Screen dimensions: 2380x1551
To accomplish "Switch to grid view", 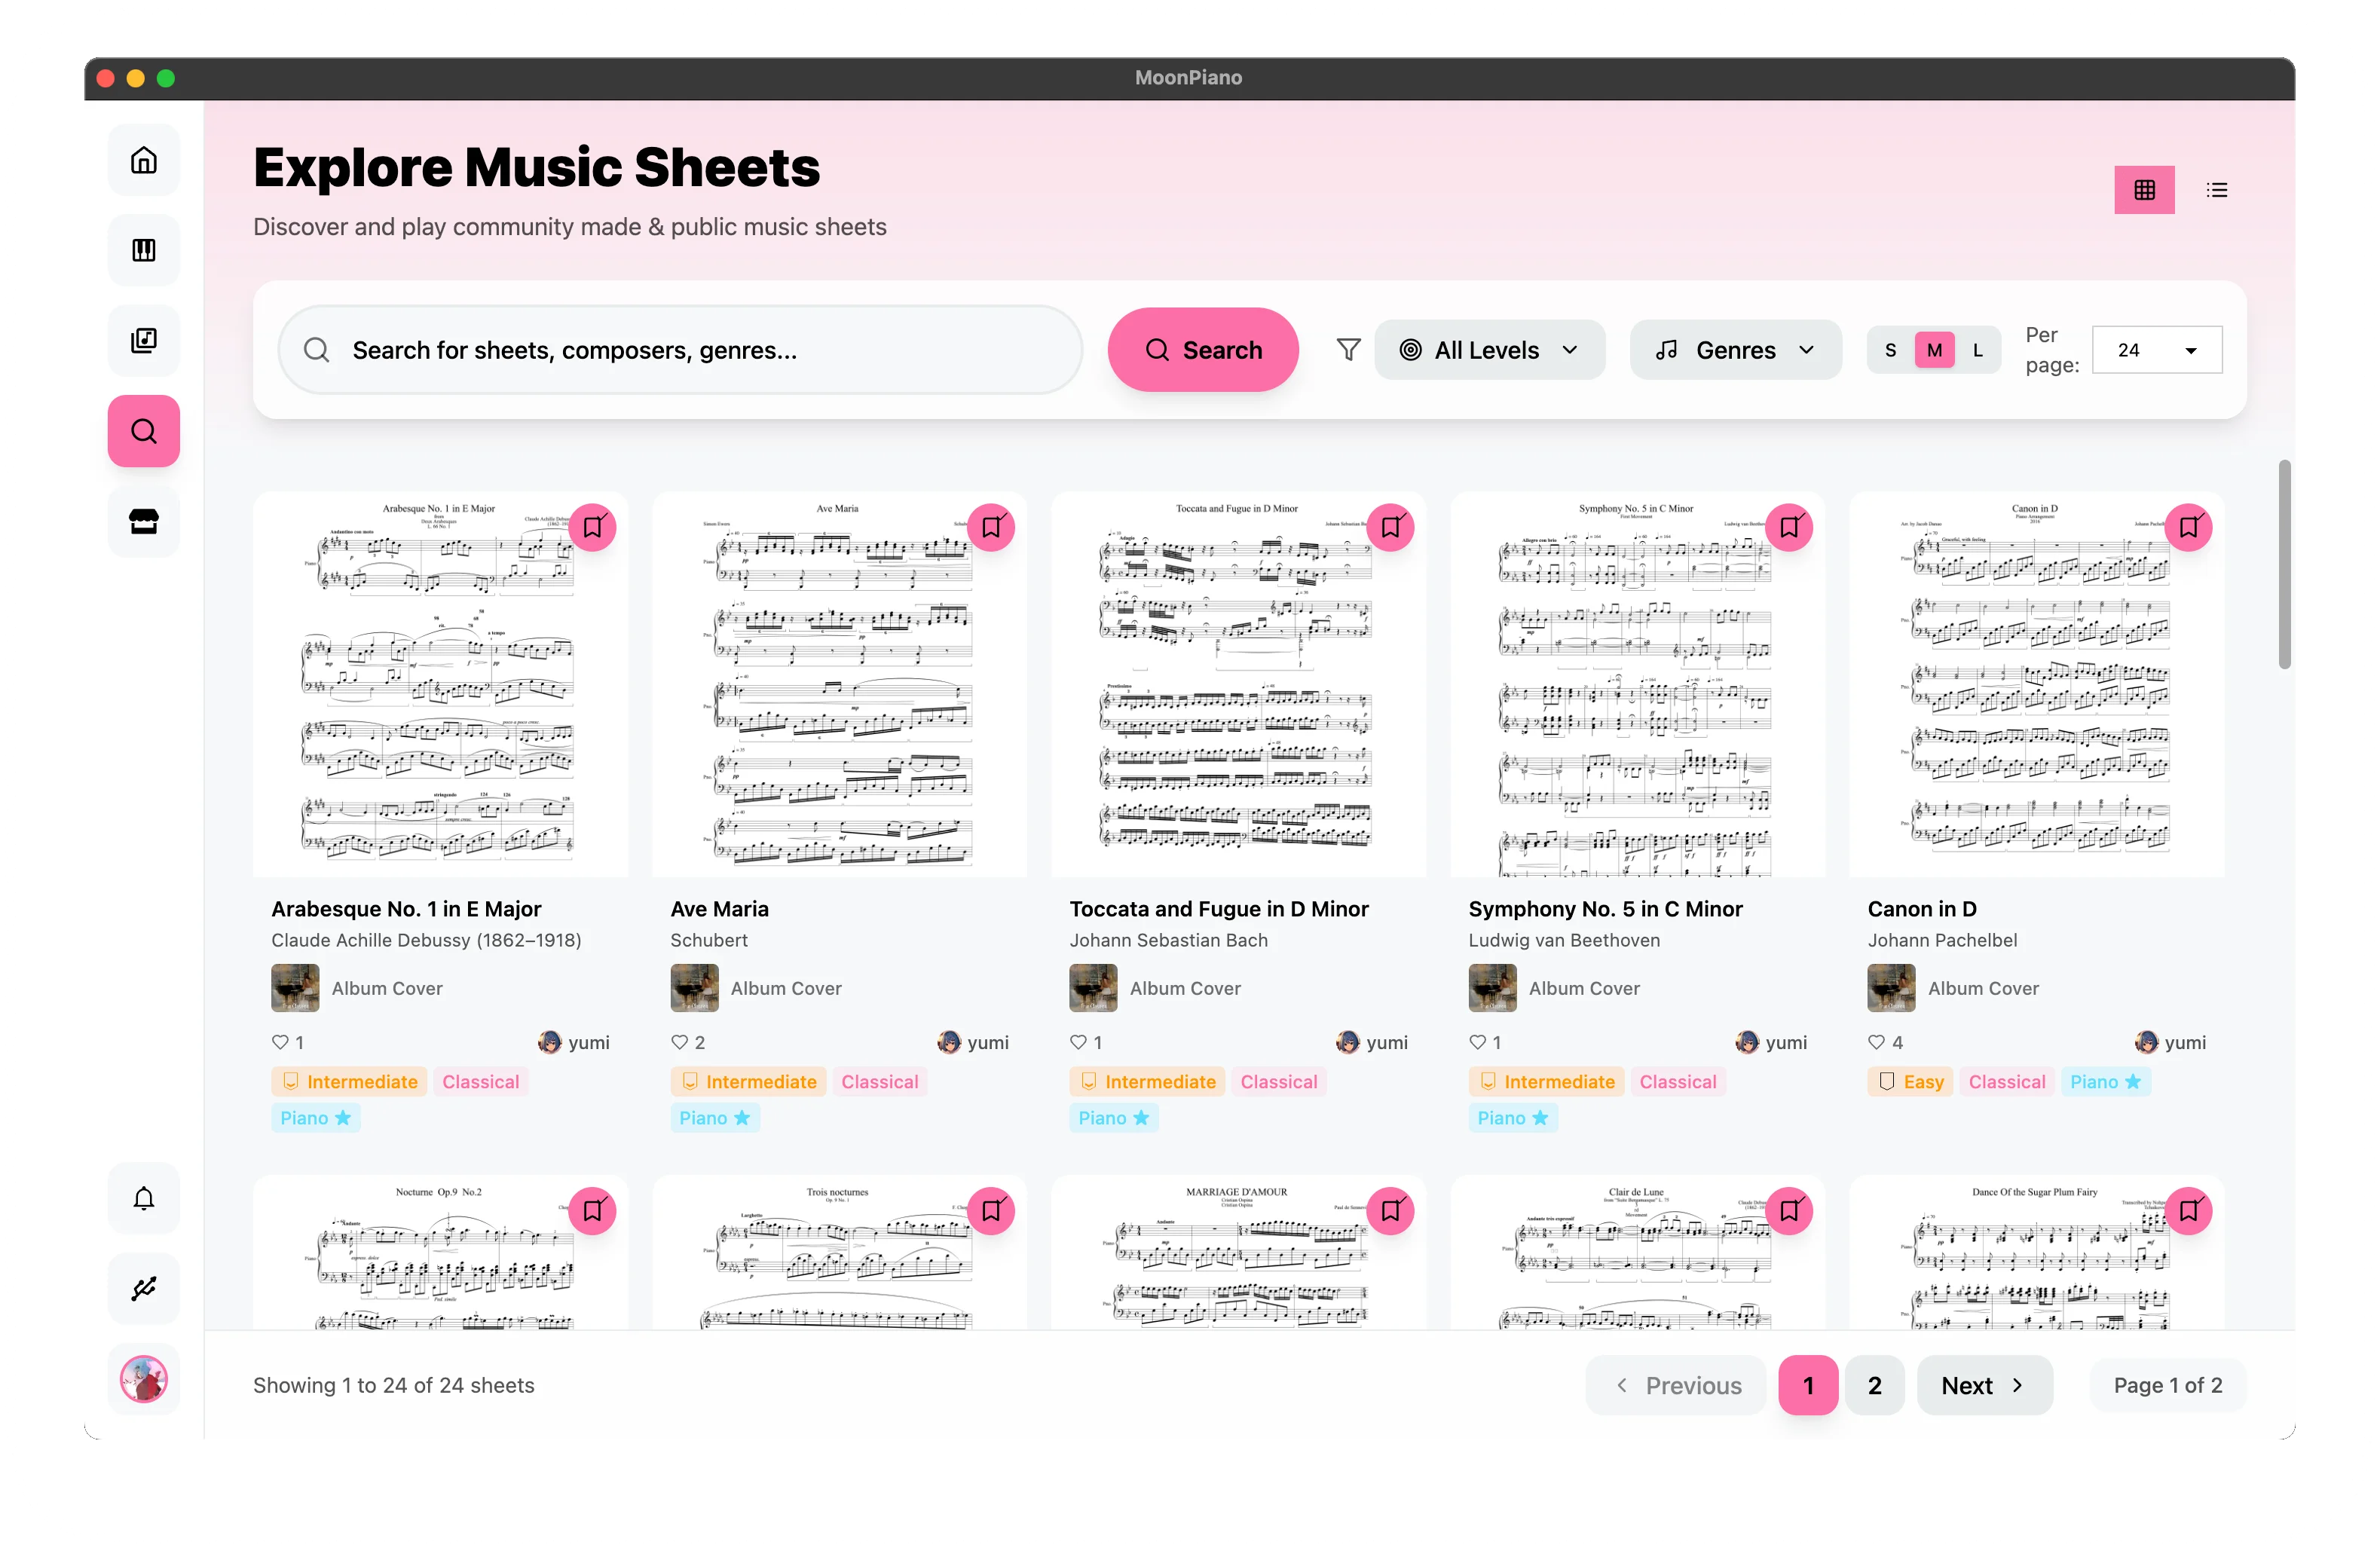I will [2144, 189].
